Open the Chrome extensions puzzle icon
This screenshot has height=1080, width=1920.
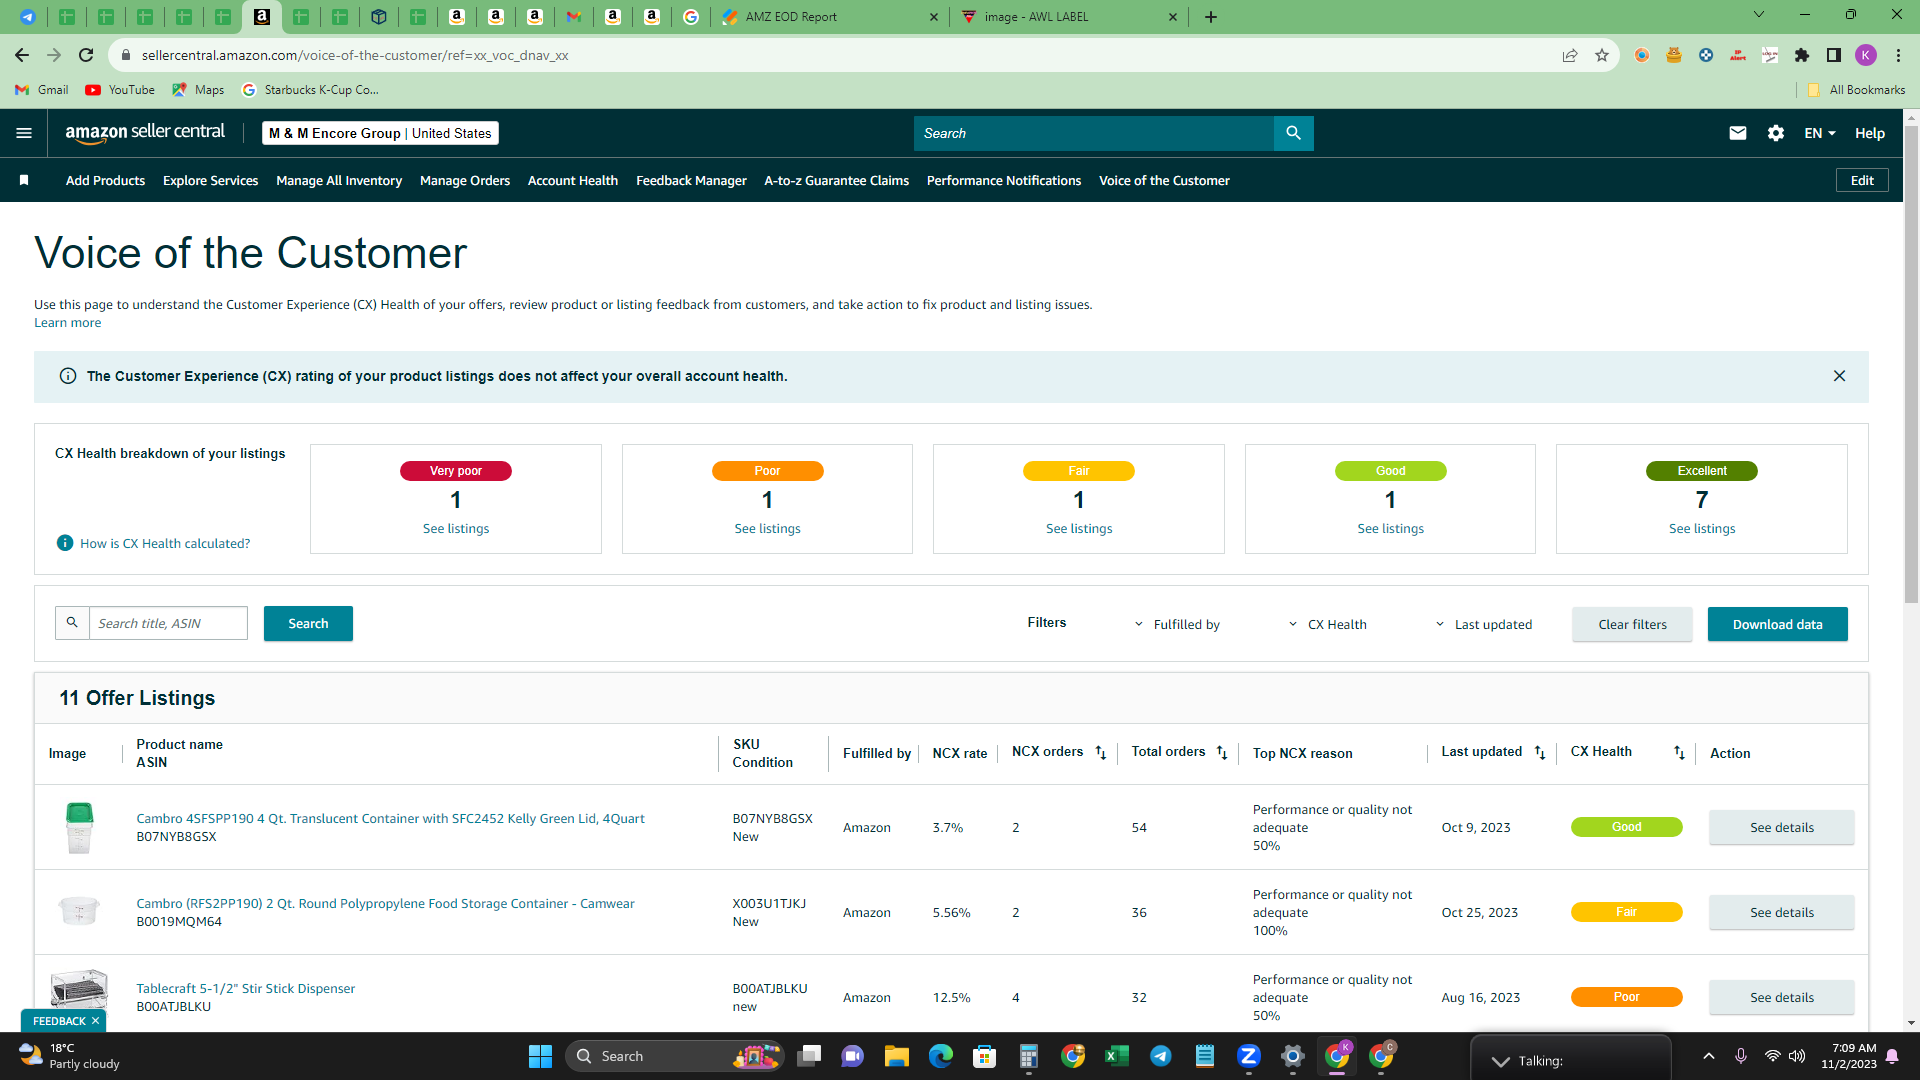pos(1802,55)
